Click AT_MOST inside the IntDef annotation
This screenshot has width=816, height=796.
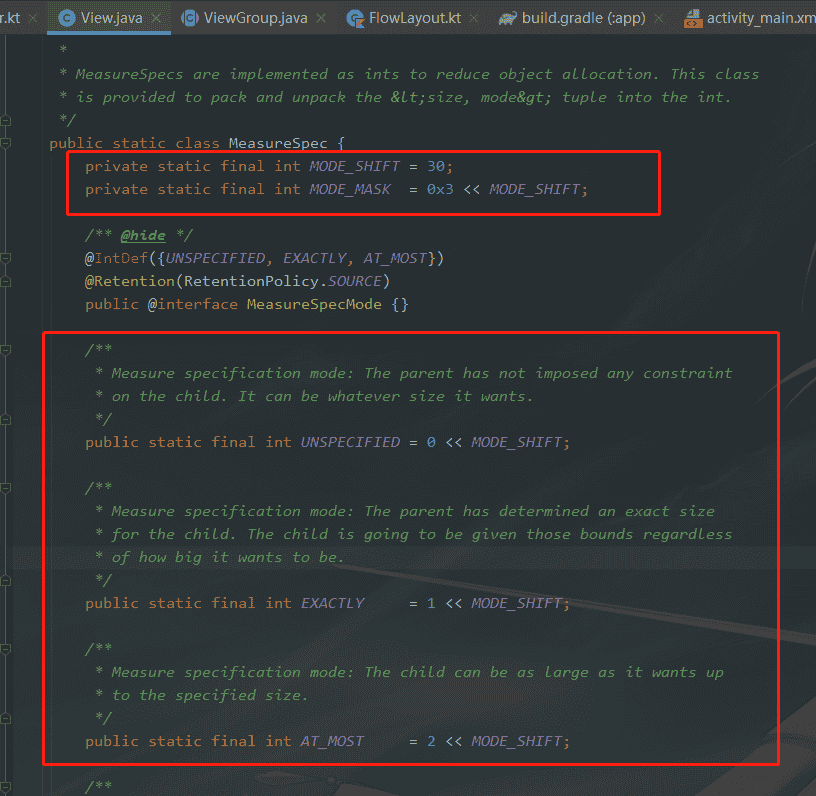395,258
